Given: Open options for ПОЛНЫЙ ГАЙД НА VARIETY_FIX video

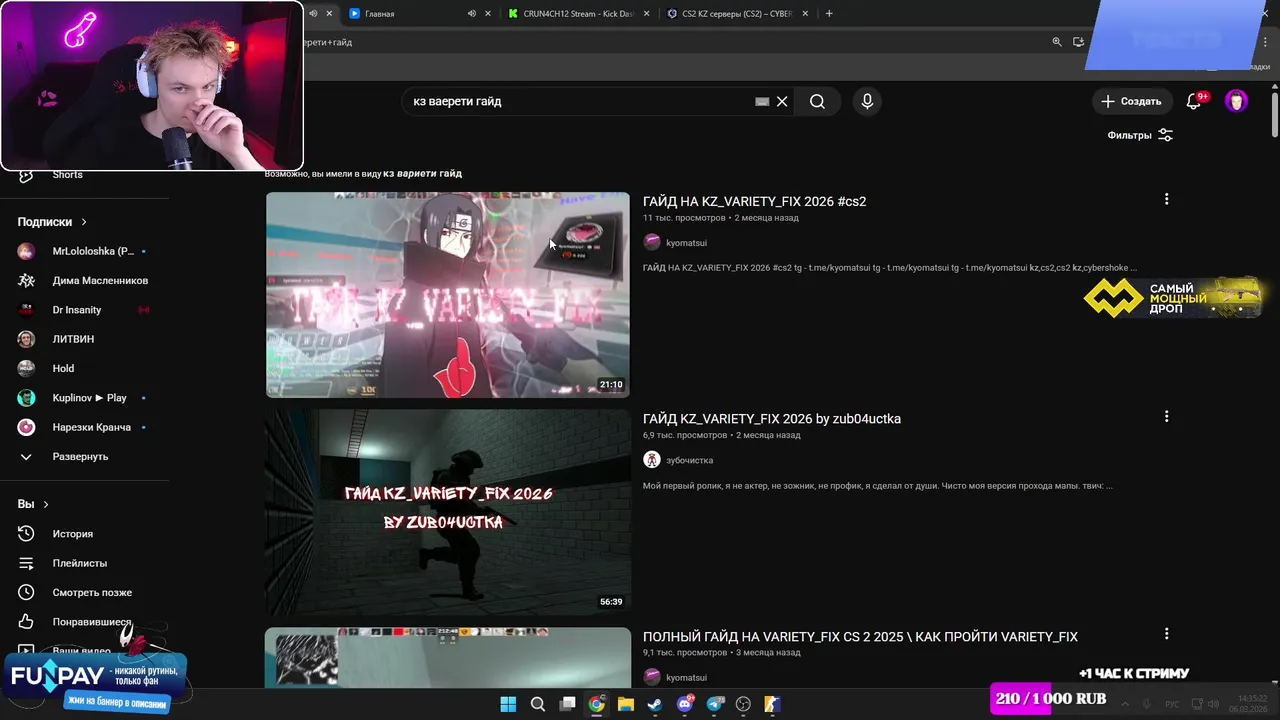Looking at the screenshot, I should pyautogui.click(x=1166, y=634).
